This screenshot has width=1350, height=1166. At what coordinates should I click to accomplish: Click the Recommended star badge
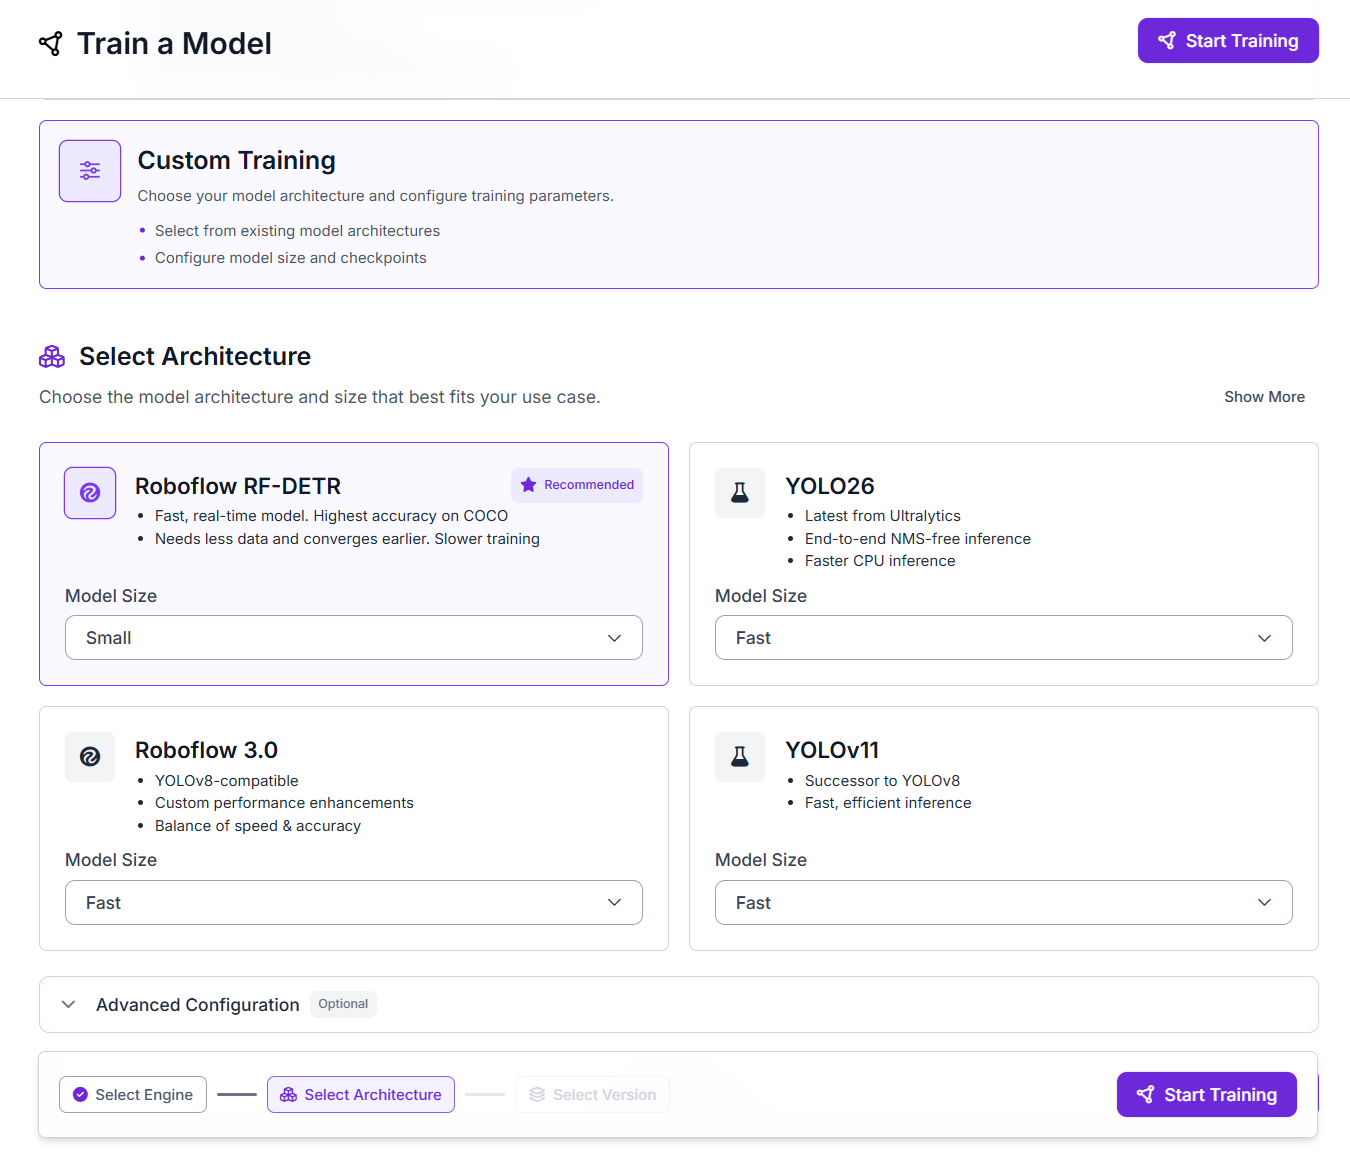pos(577,485)
